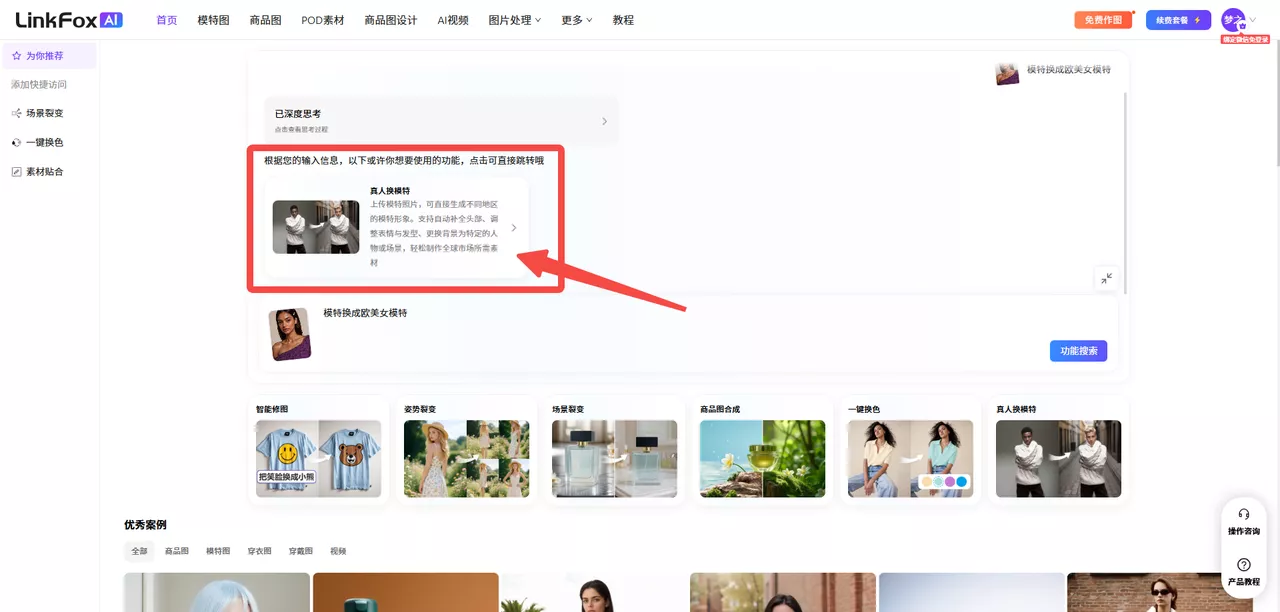Open the 一键换色 tool from sidebar

(x=44, y=141)
